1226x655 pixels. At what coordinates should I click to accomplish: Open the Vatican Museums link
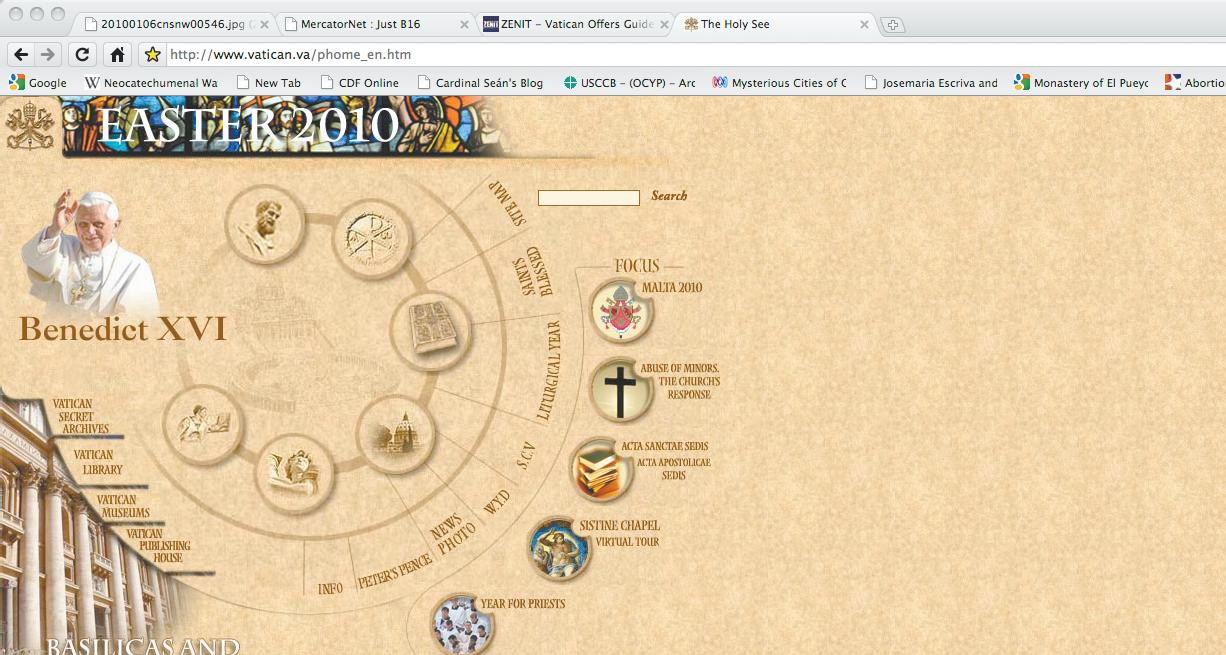[123, 506]
